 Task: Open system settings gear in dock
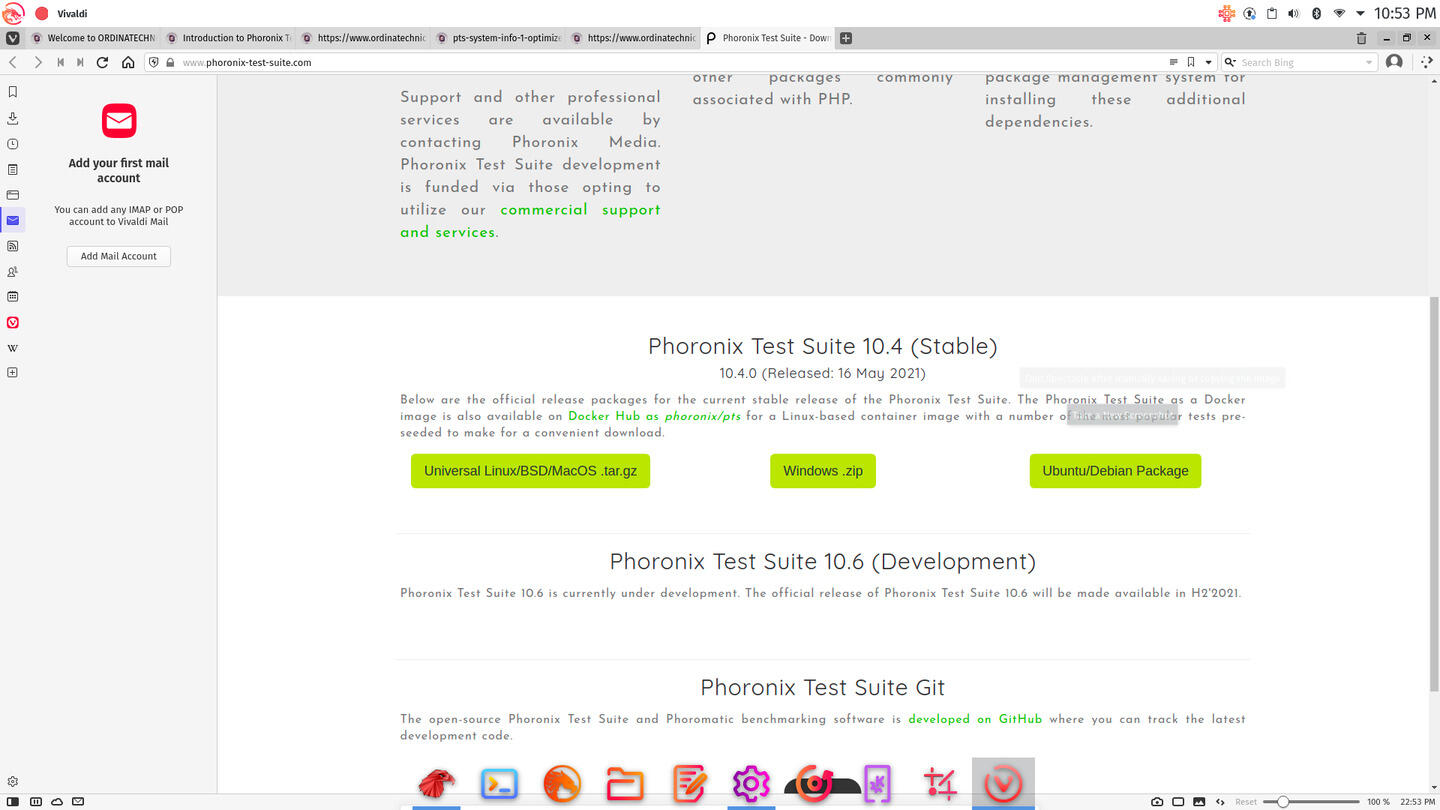751,784
